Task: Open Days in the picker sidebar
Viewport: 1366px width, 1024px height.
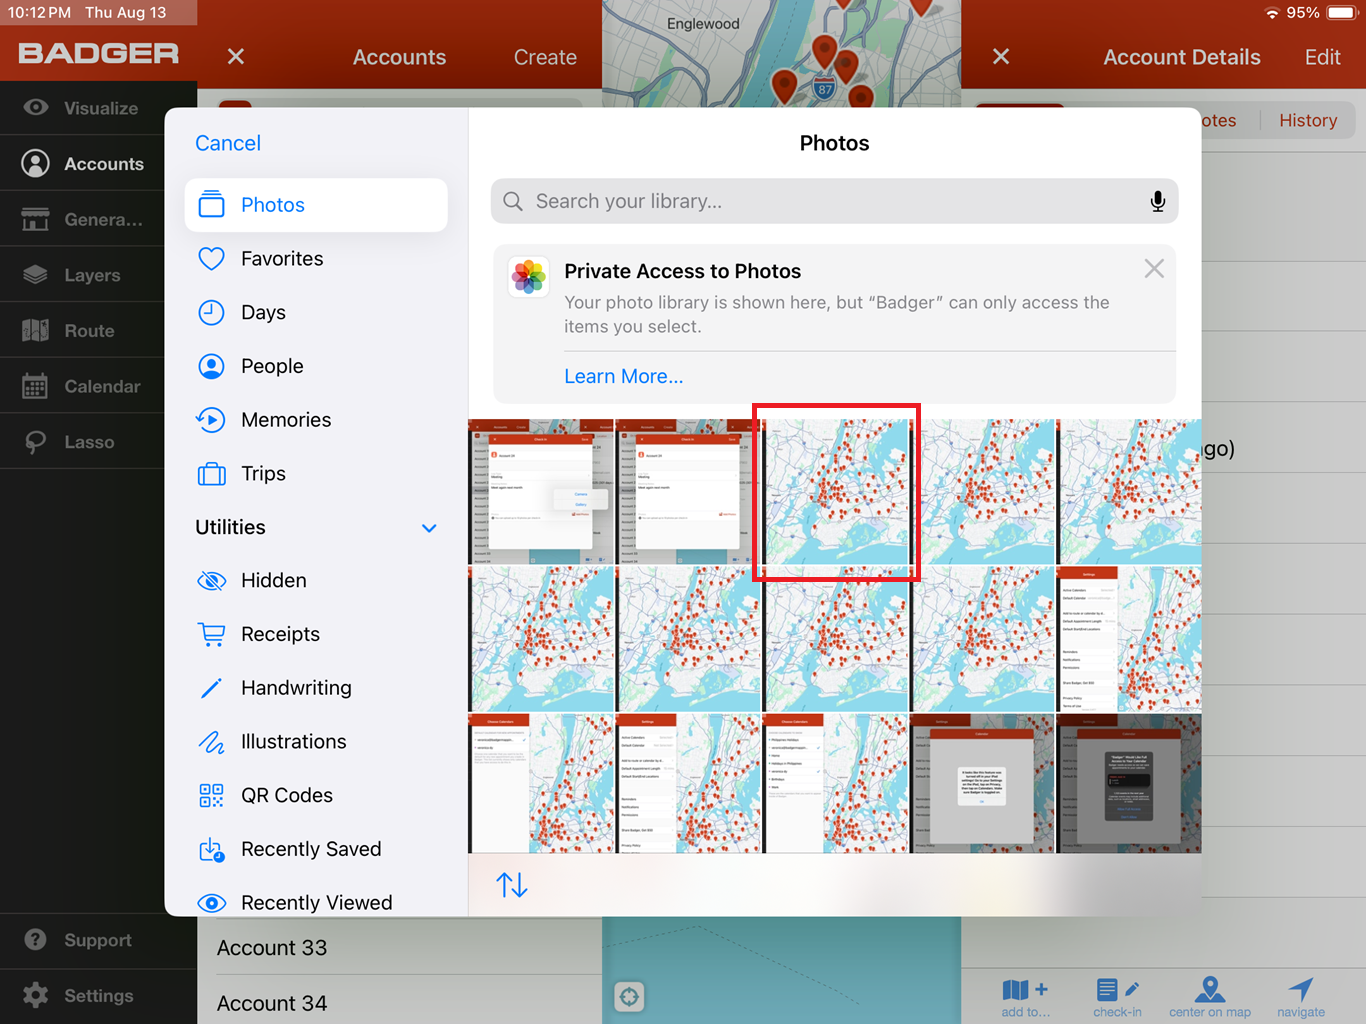Action: pyautogui.click(x=316, y=313)
